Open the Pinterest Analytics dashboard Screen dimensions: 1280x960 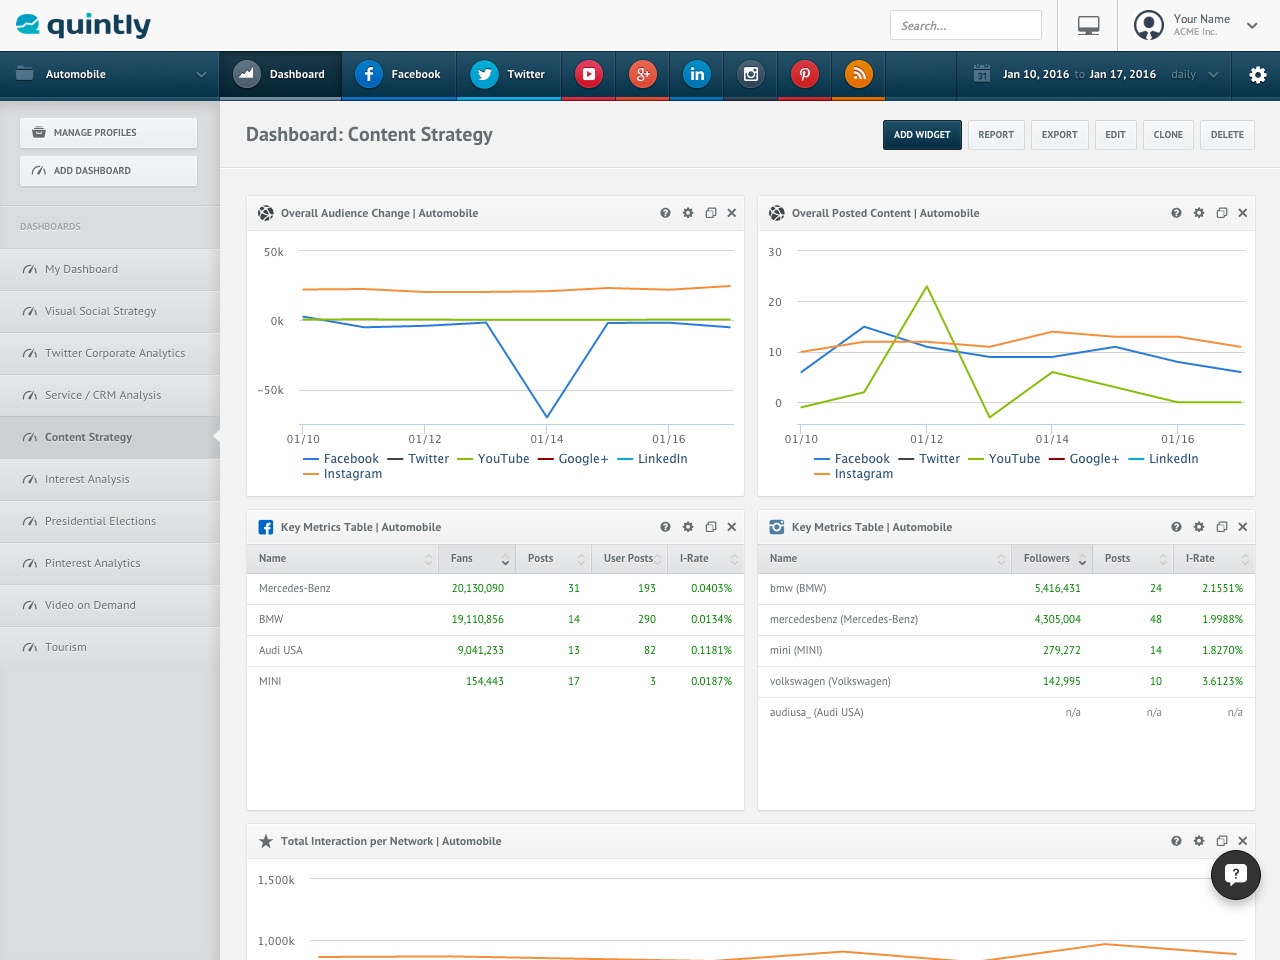pyautogui.click(x=110, y=563)
